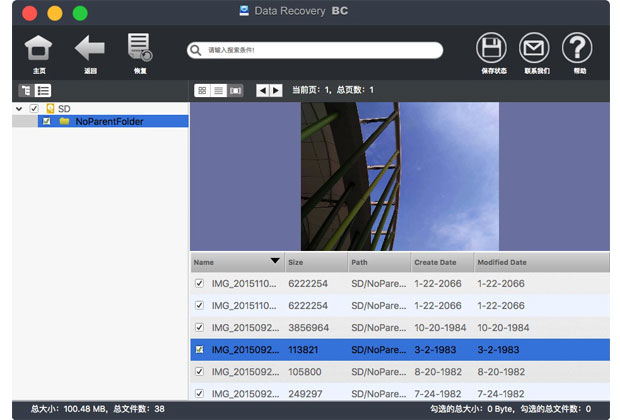Click create date 3-2-1983 cell

pyautogui.click(x=435, y=350)
